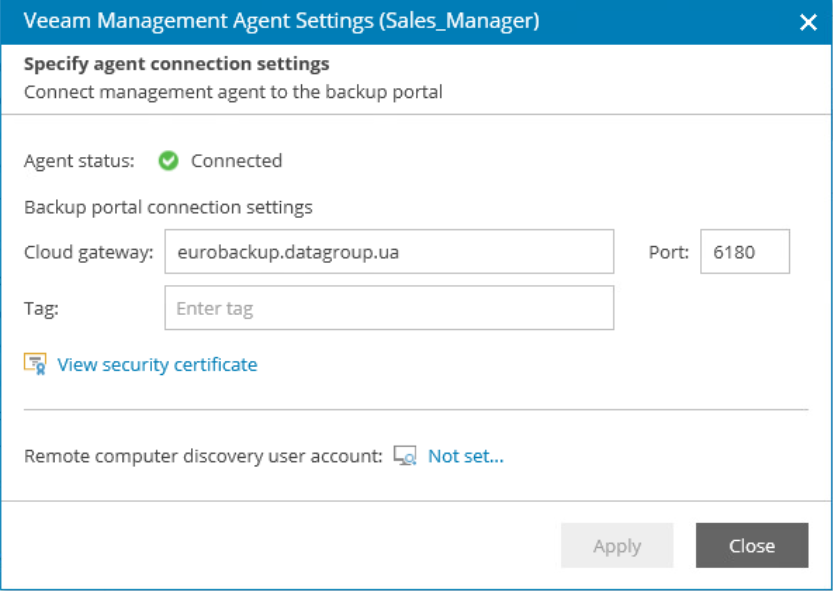833x591 pixels.
Task: Click the 'Port:' label
Action: tap(669, 252)
